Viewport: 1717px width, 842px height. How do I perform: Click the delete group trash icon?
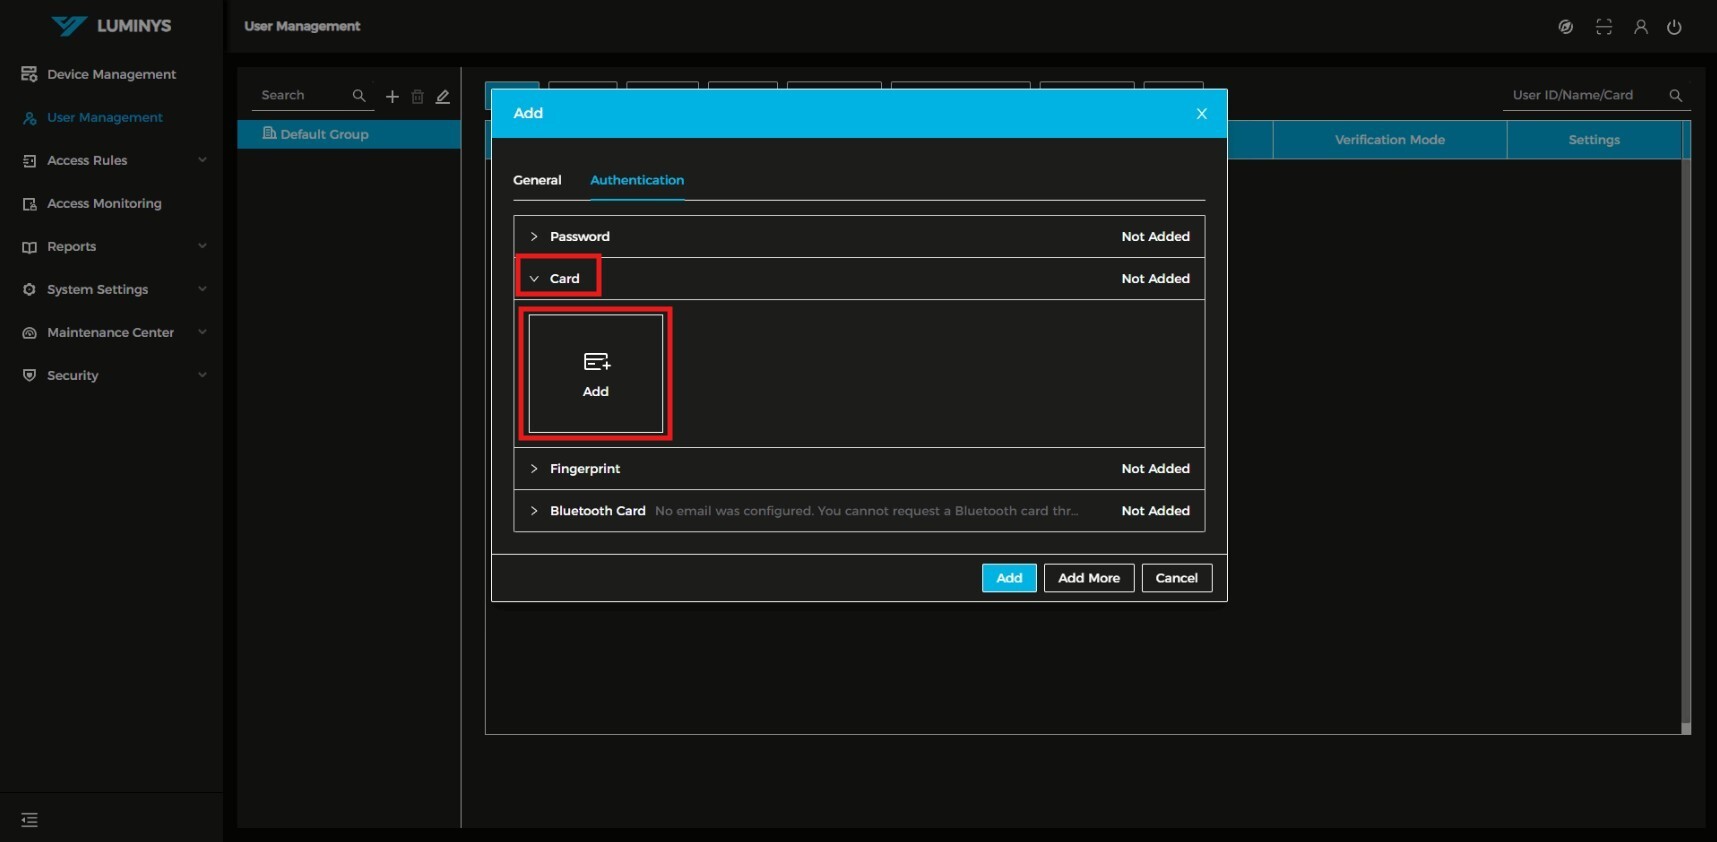[x=418, y=96]
